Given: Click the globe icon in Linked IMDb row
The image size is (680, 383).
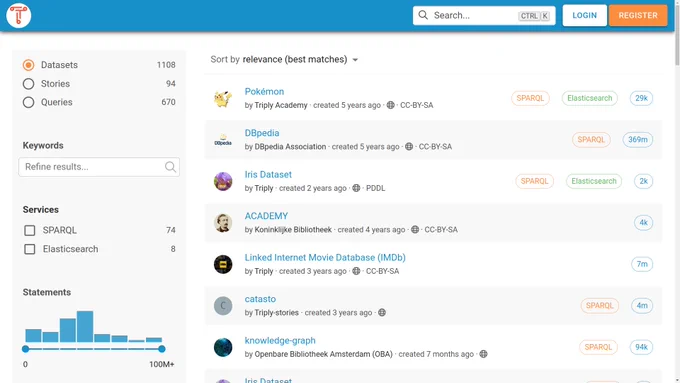Looking at the screenshot, I should click(356, 271).
